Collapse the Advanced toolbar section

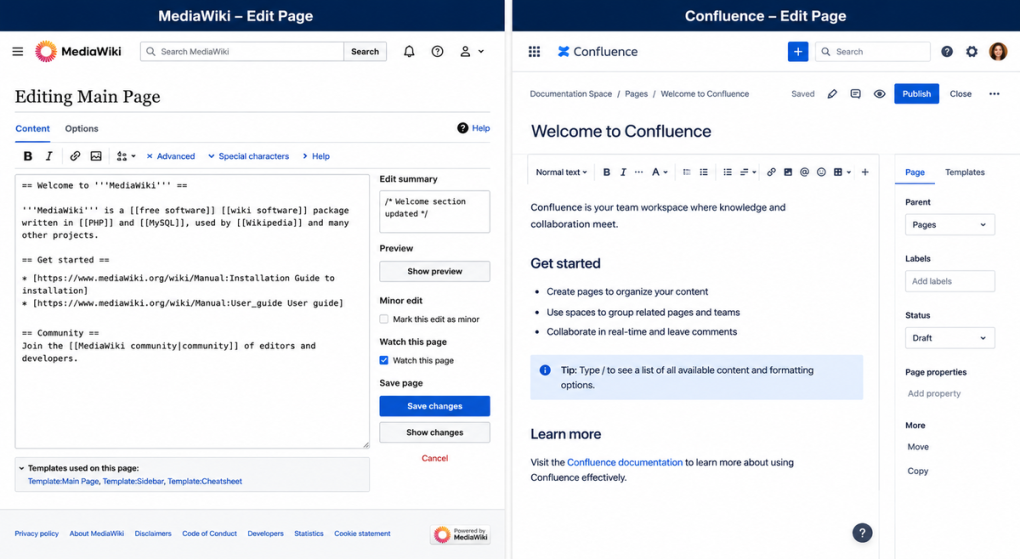(170, 156)
